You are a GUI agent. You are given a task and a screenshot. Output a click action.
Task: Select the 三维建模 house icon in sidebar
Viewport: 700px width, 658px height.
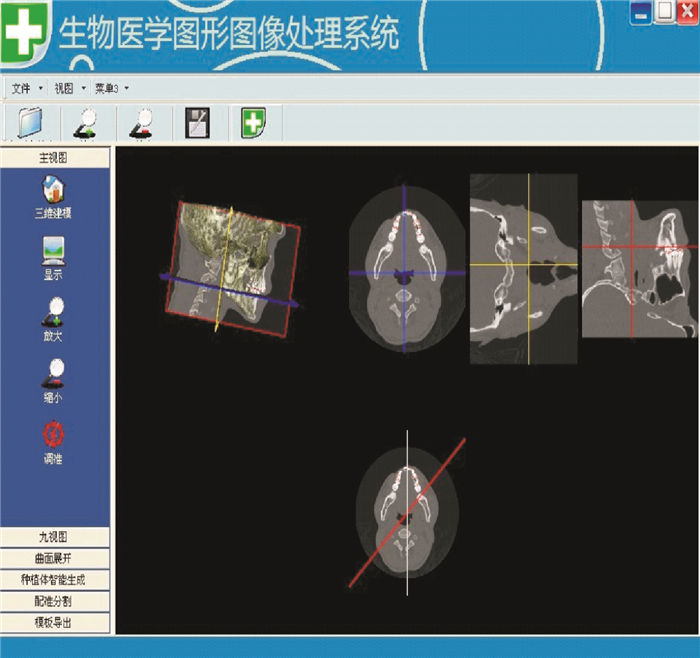(53, 188)
